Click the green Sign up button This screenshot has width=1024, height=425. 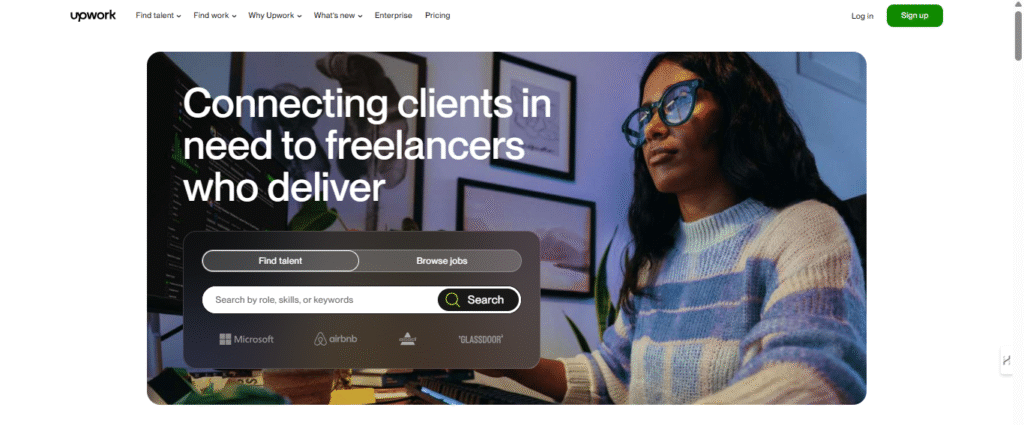[914, 16]
